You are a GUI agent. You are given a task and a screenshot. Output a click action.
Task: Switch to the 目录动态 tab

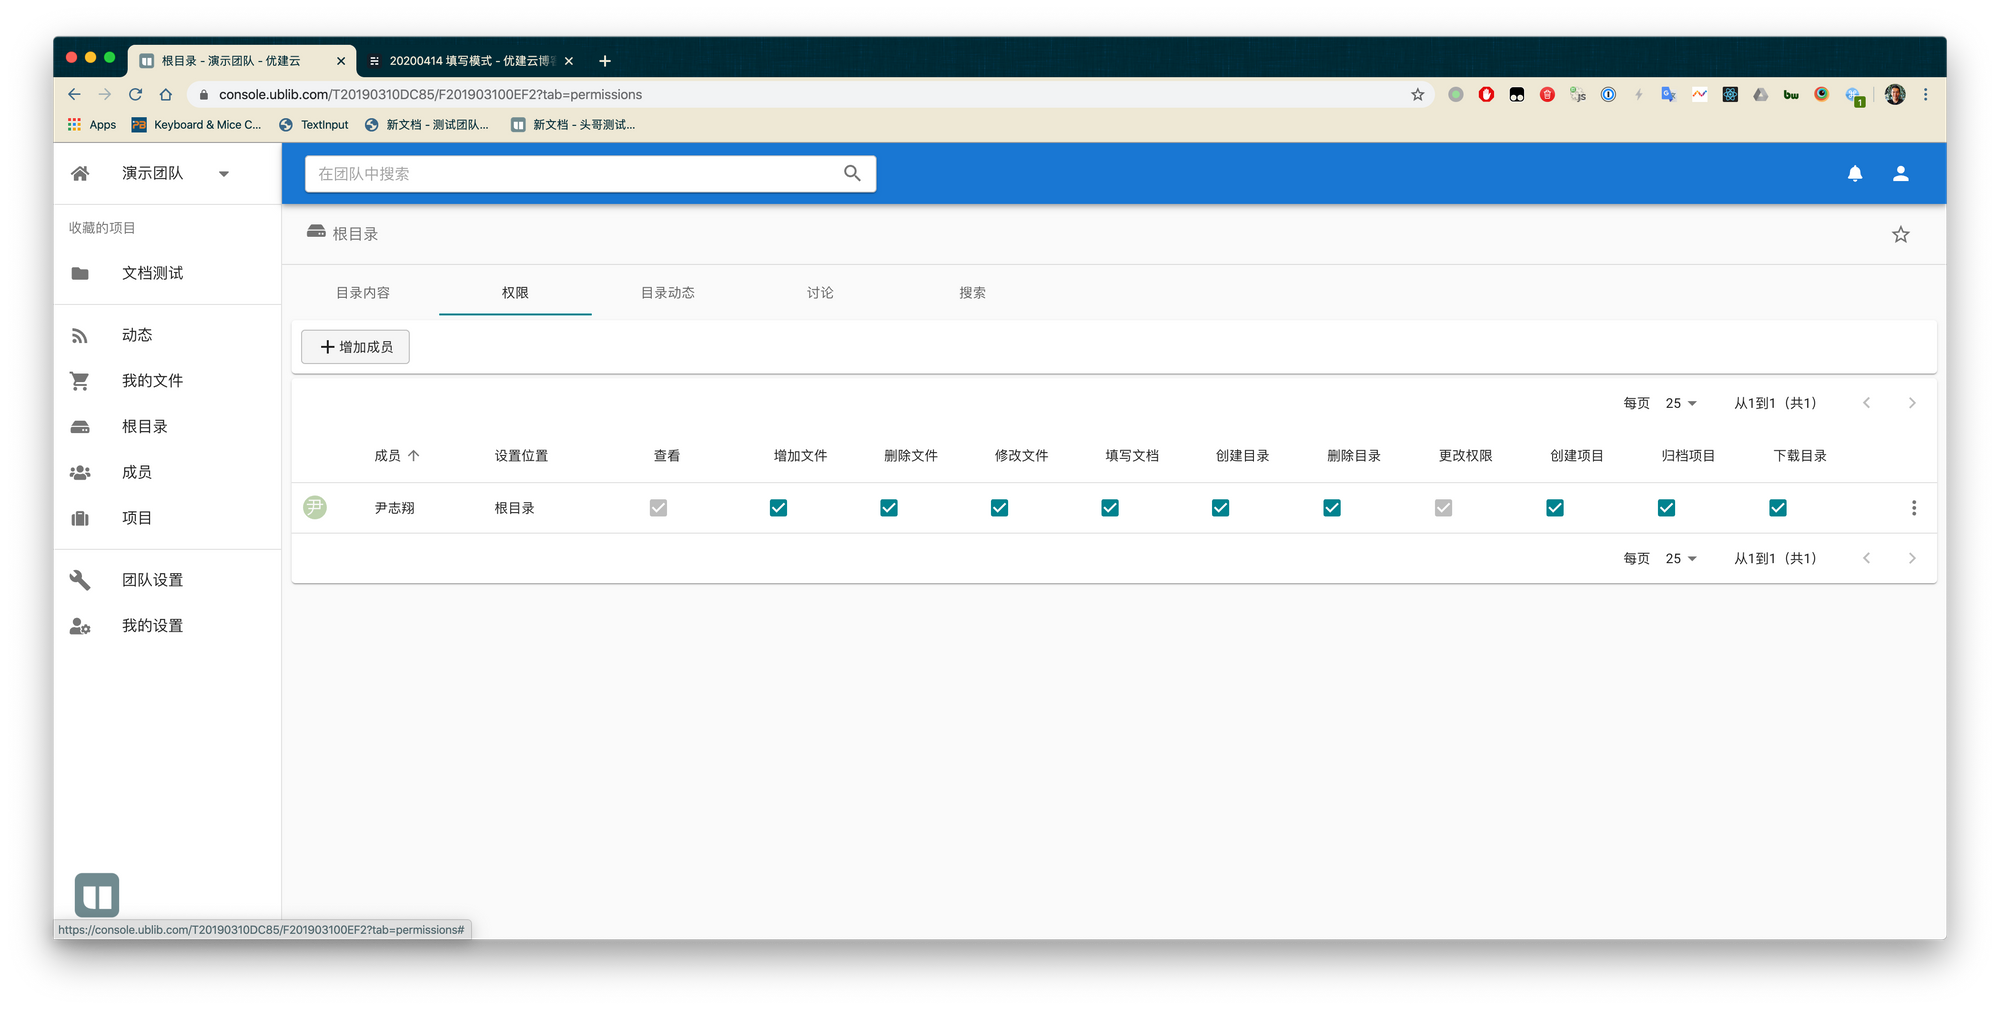click(667, 293)
